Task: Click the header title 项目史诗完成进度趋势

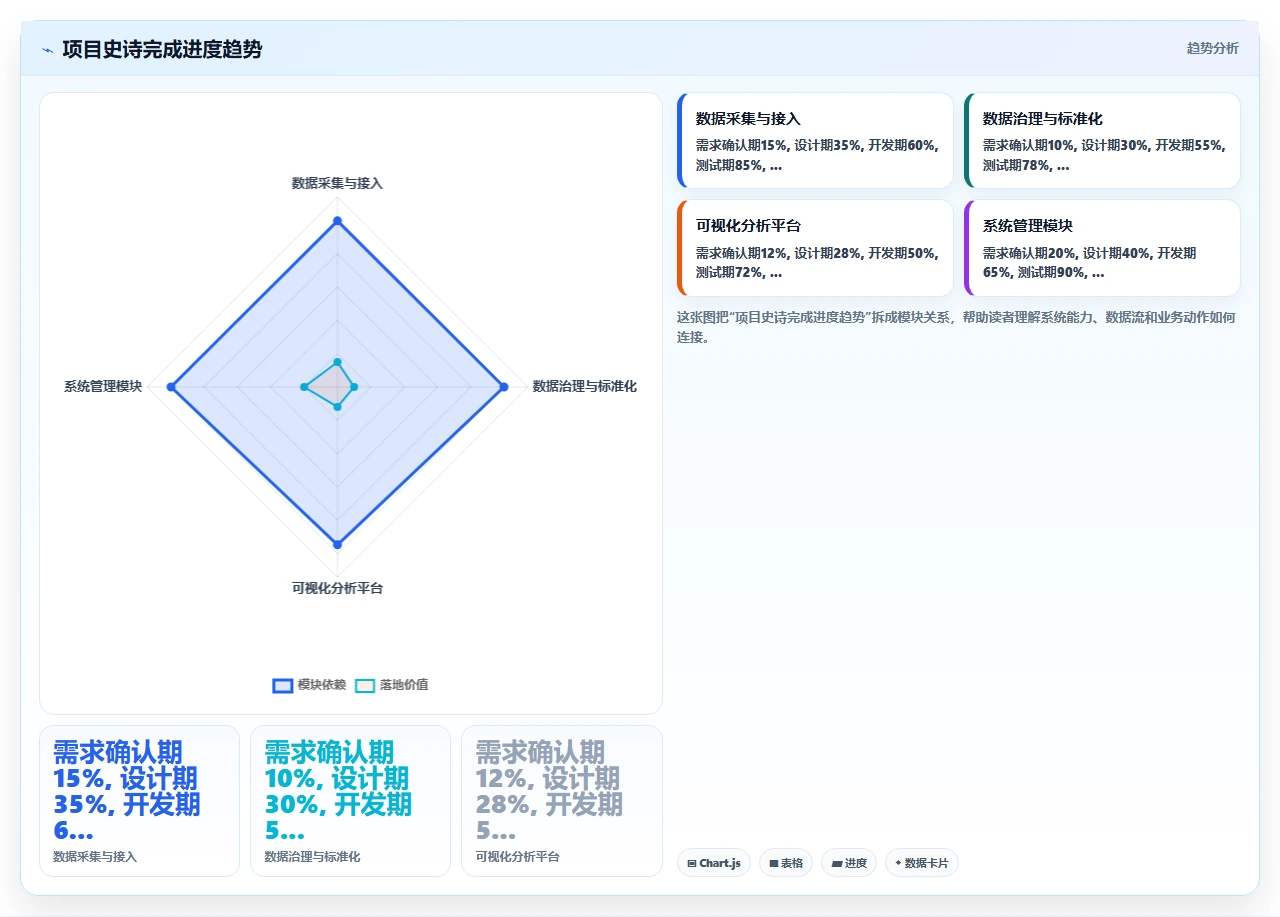Action: [162, 49]
